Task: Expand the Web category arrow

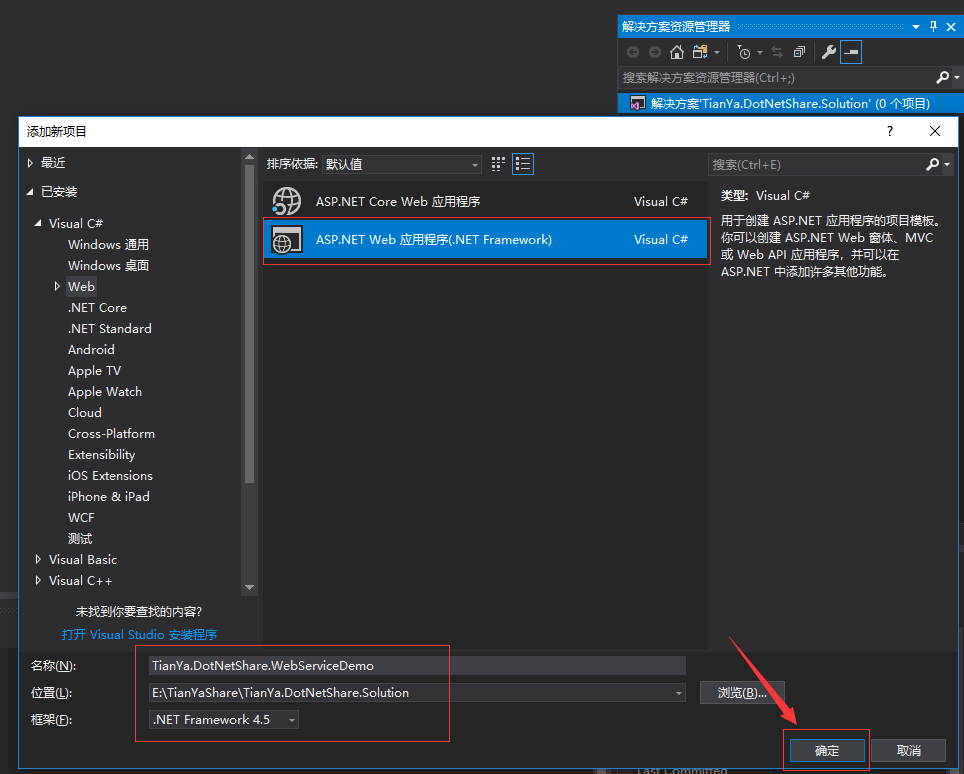Action: point(57,286)
